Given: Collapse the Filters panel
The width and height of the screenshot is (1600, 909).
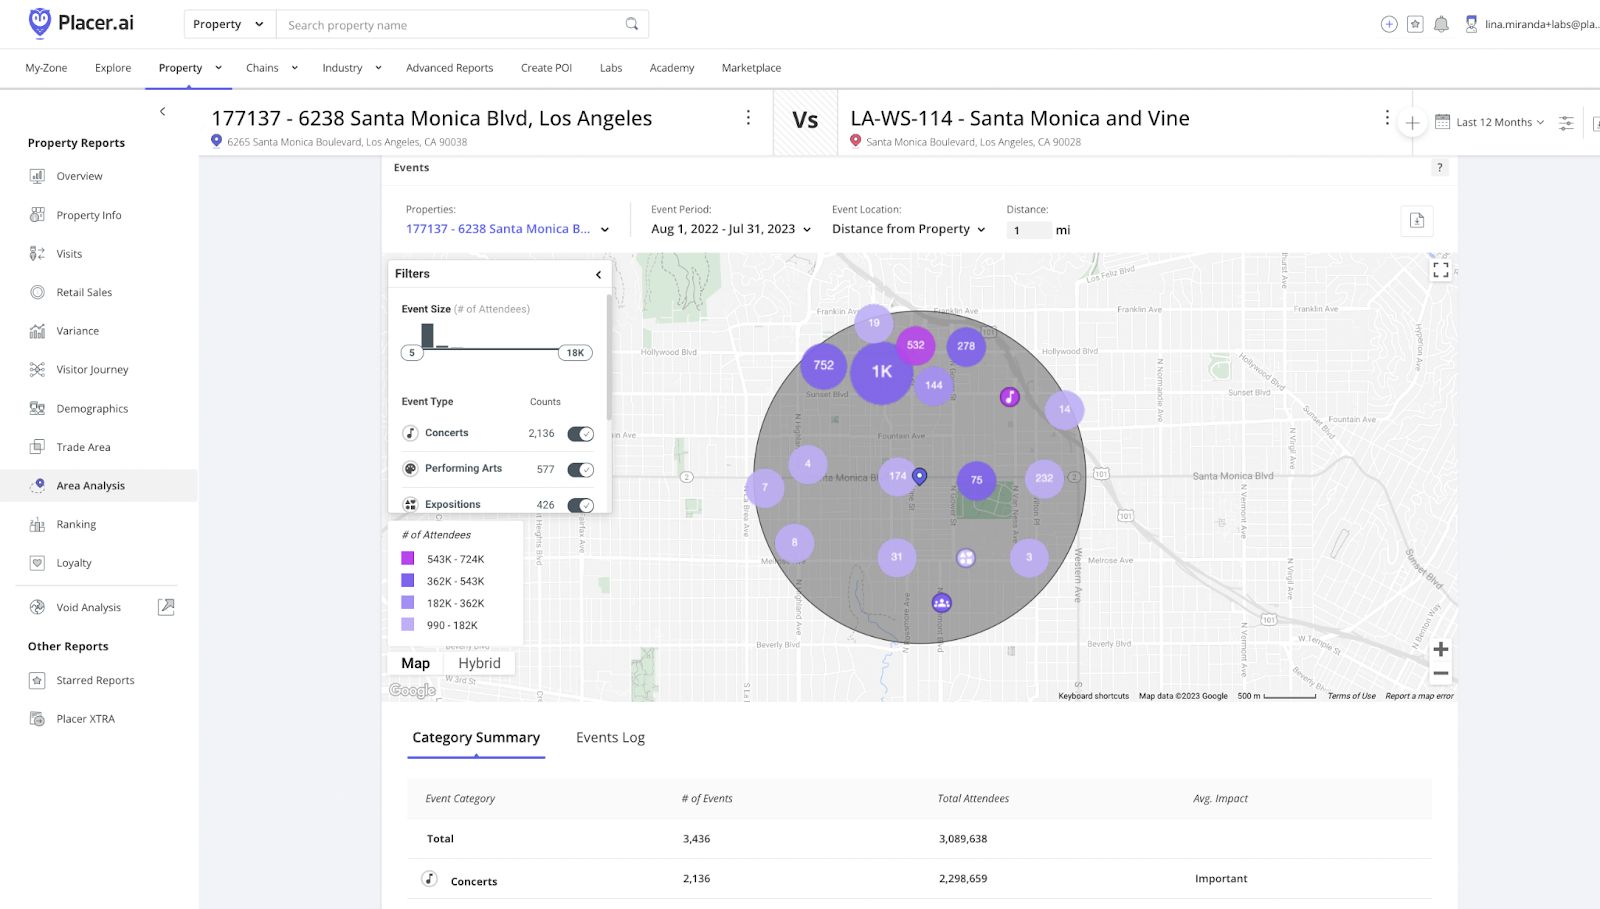Looking at the screenshot, I should (x=599, y=274).
